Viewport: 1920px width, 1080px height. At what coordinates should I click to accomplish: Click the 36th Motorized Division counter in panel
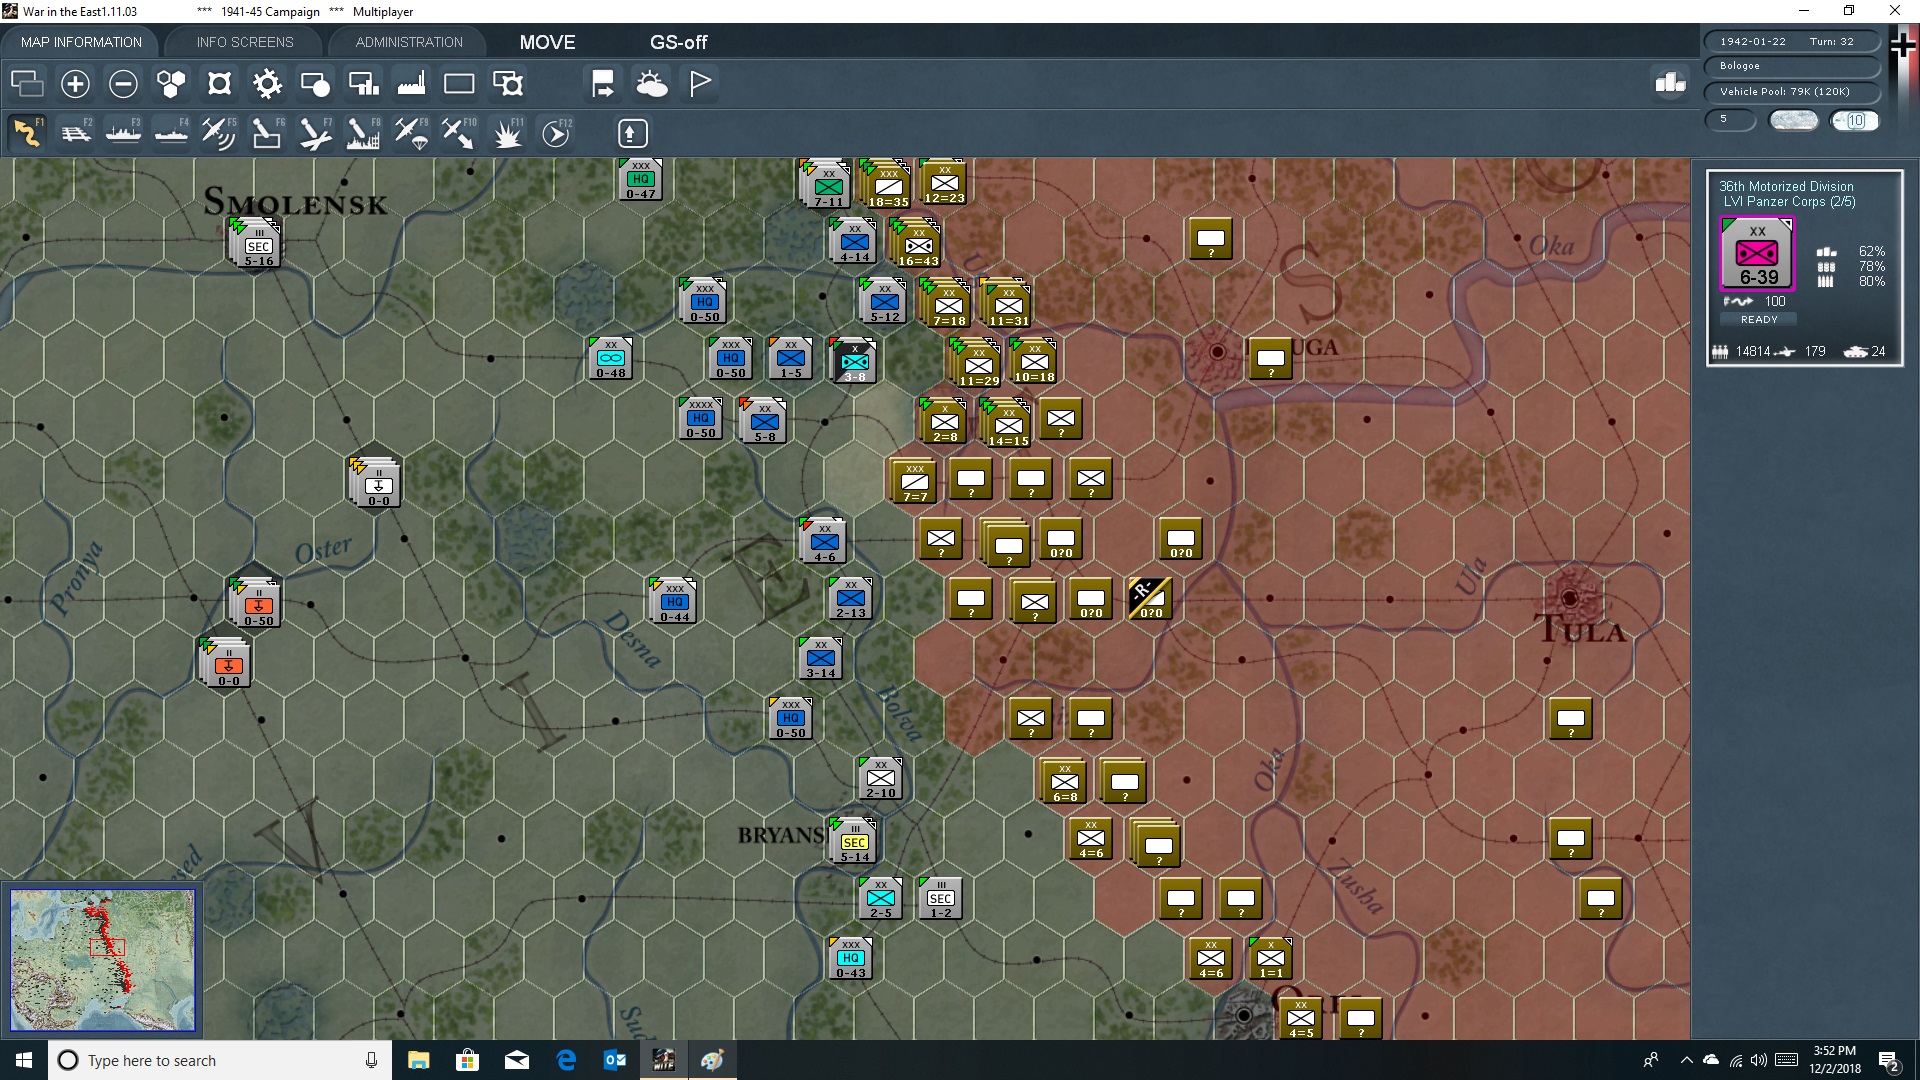tap(1757, 254)
